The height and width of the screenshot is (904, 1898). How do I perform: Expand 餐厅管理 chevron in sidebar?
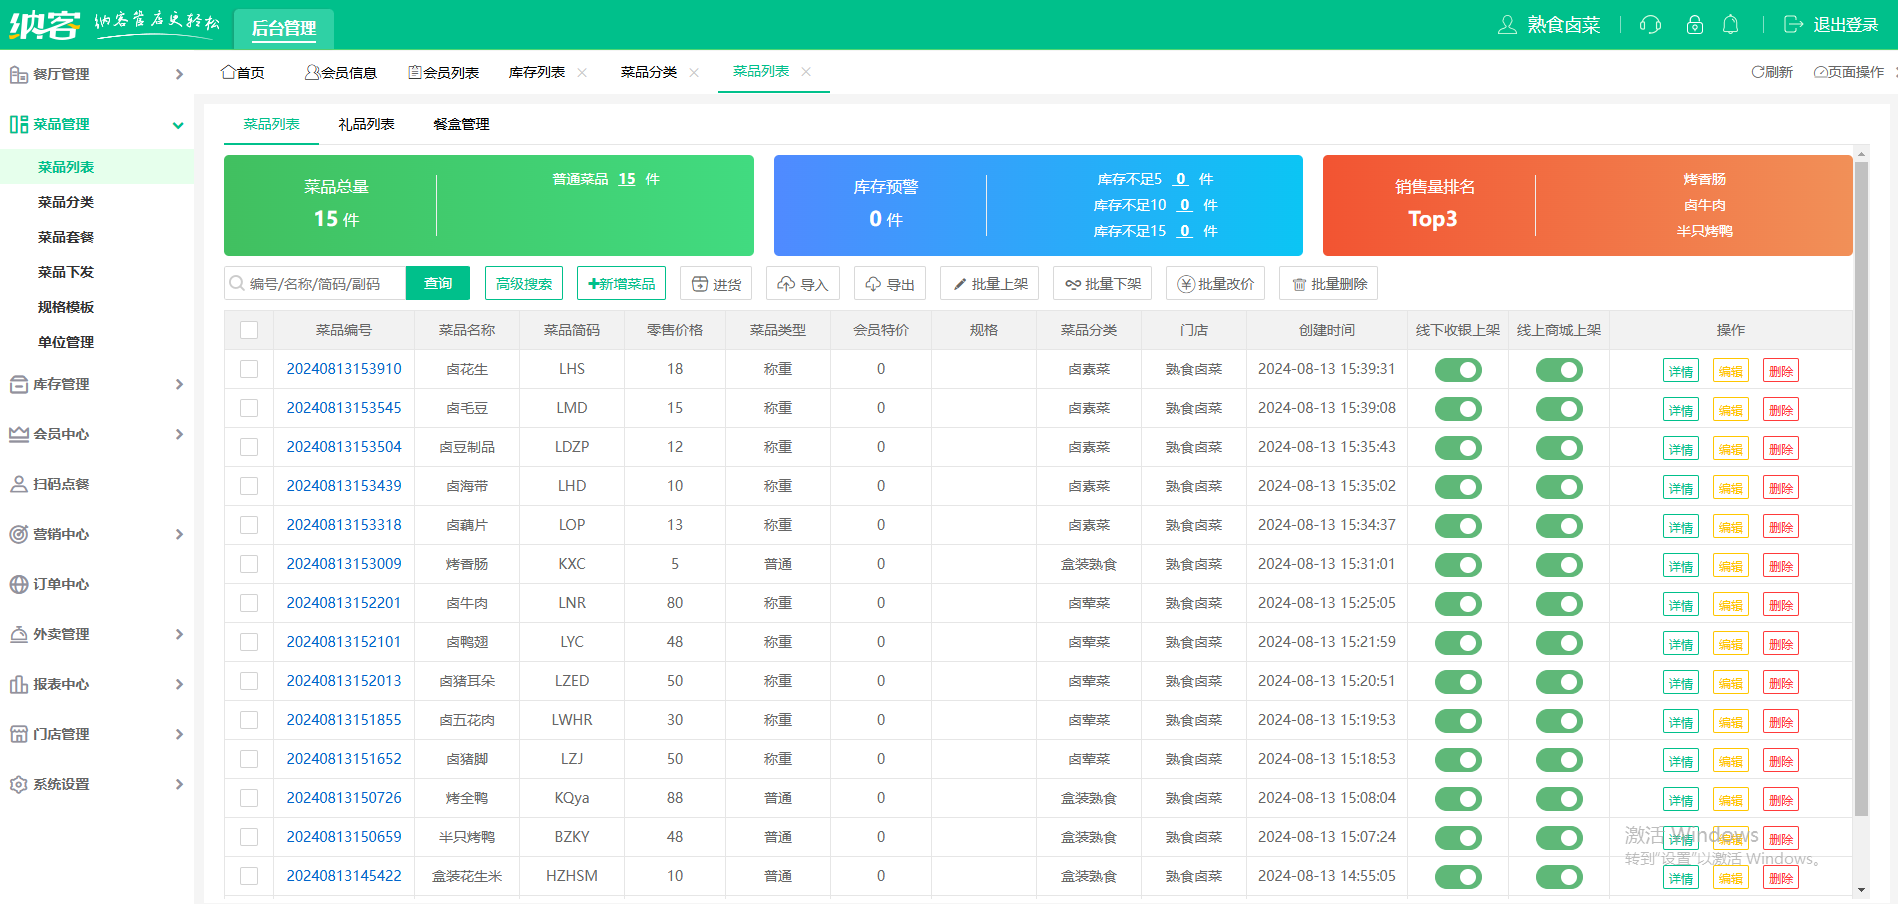(179, 74)
